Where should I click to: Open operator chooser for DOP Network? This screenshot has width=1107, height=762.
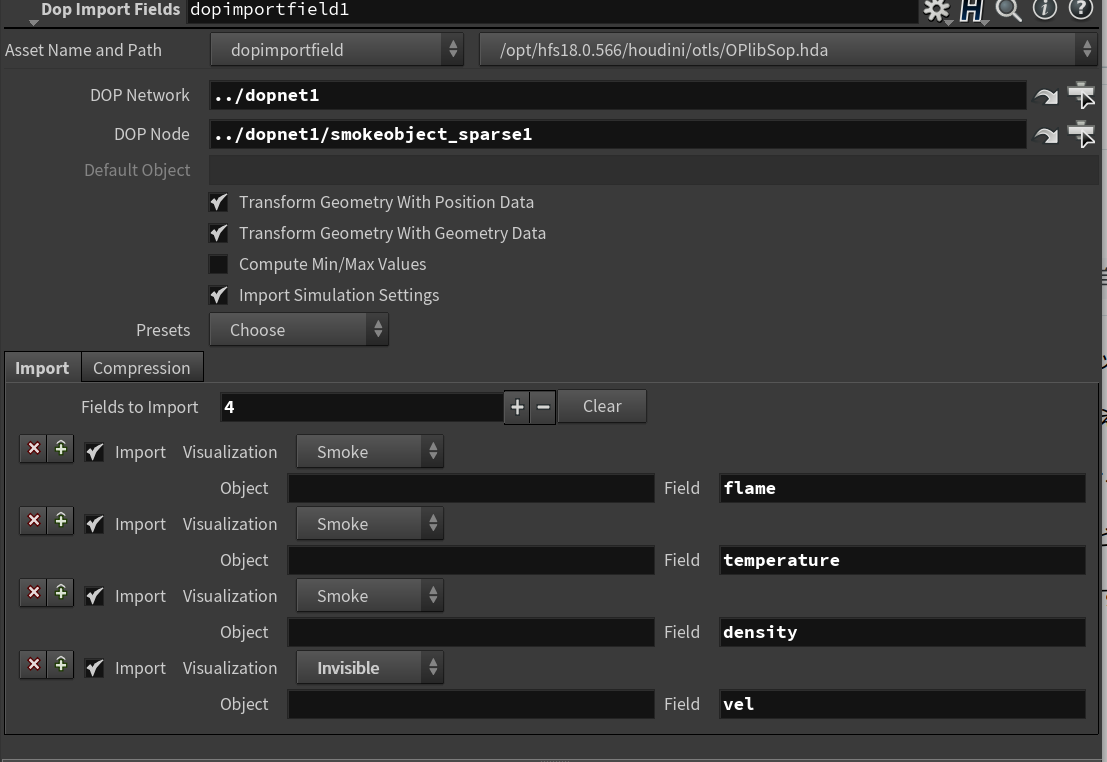(x=1082, y=95)
